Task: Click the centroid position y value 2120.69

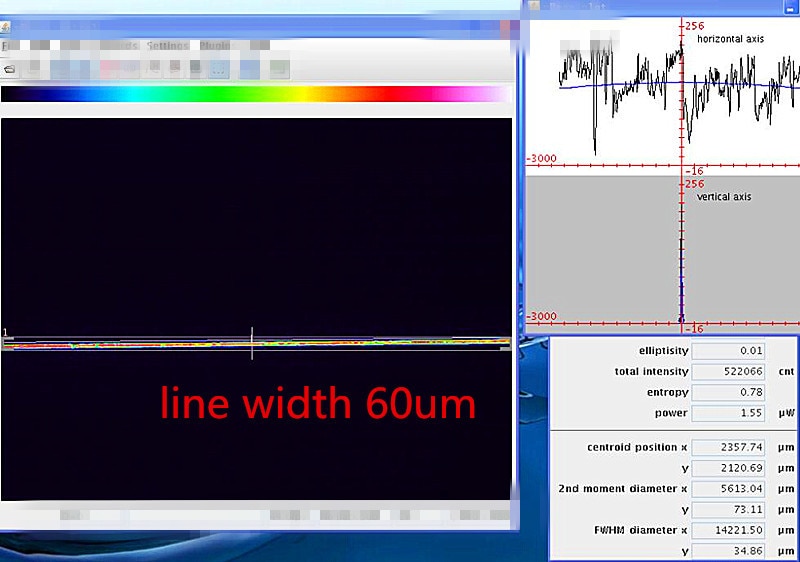Action: pyautogui.click(x=728, y=468)
